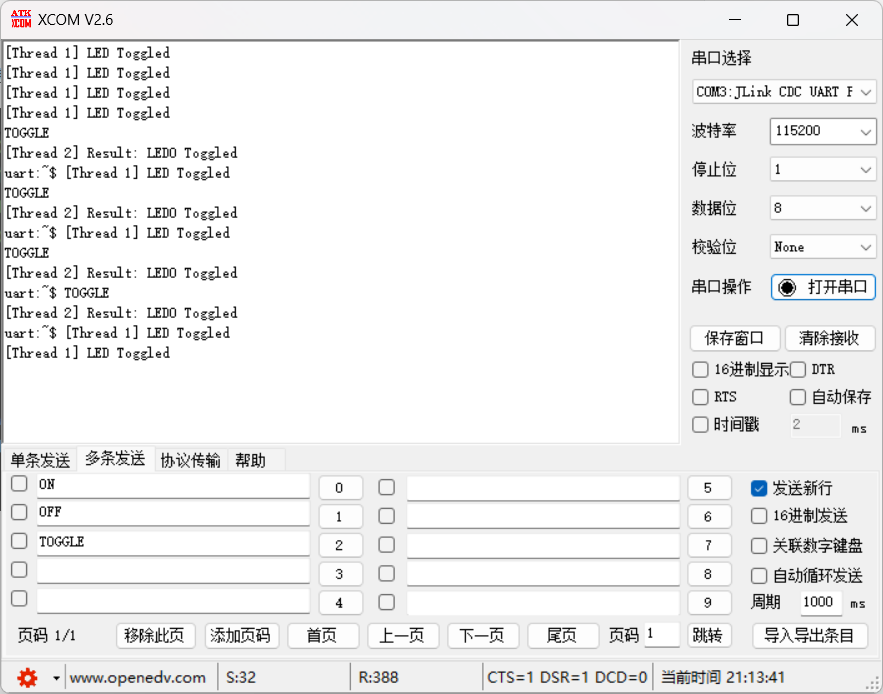The width and height of the screenshot is (883, 694).
Task: Send the ON command with button 0
Action: (x=340, y=488)
